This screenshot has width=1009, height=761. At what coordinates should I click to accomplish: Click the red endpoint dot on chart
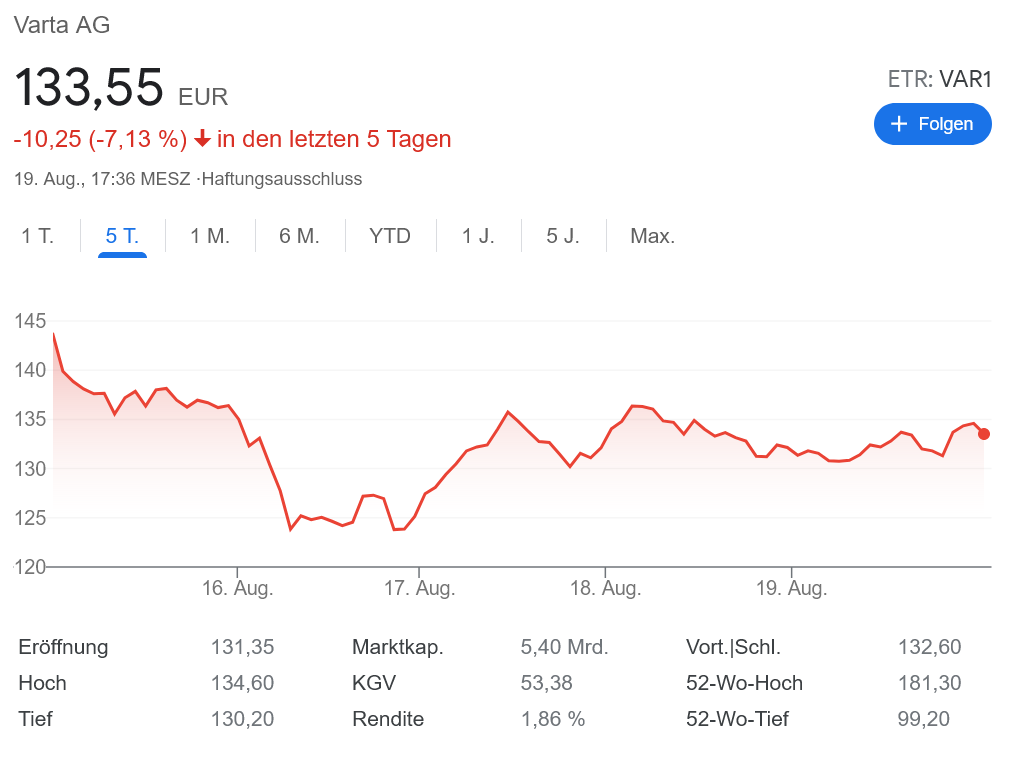click(x=984, y=434)
